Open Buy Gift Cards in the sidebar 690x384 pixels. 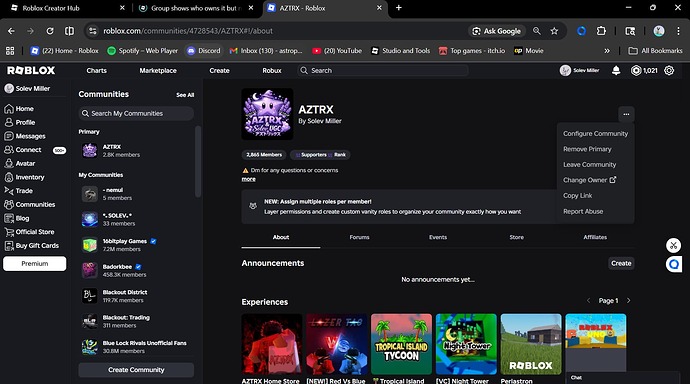pos(31,245)
